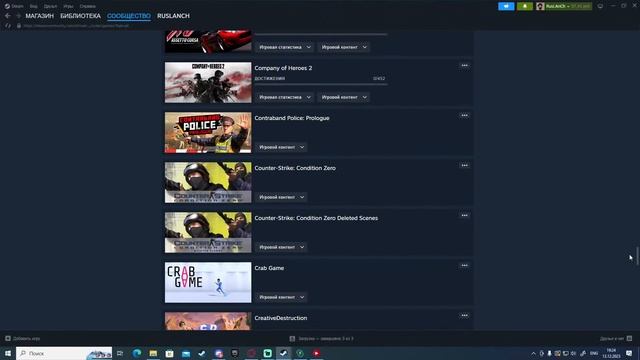Click the page vertical scrollbar thumb
The image size is (640, 360).
tap(637, 256)
